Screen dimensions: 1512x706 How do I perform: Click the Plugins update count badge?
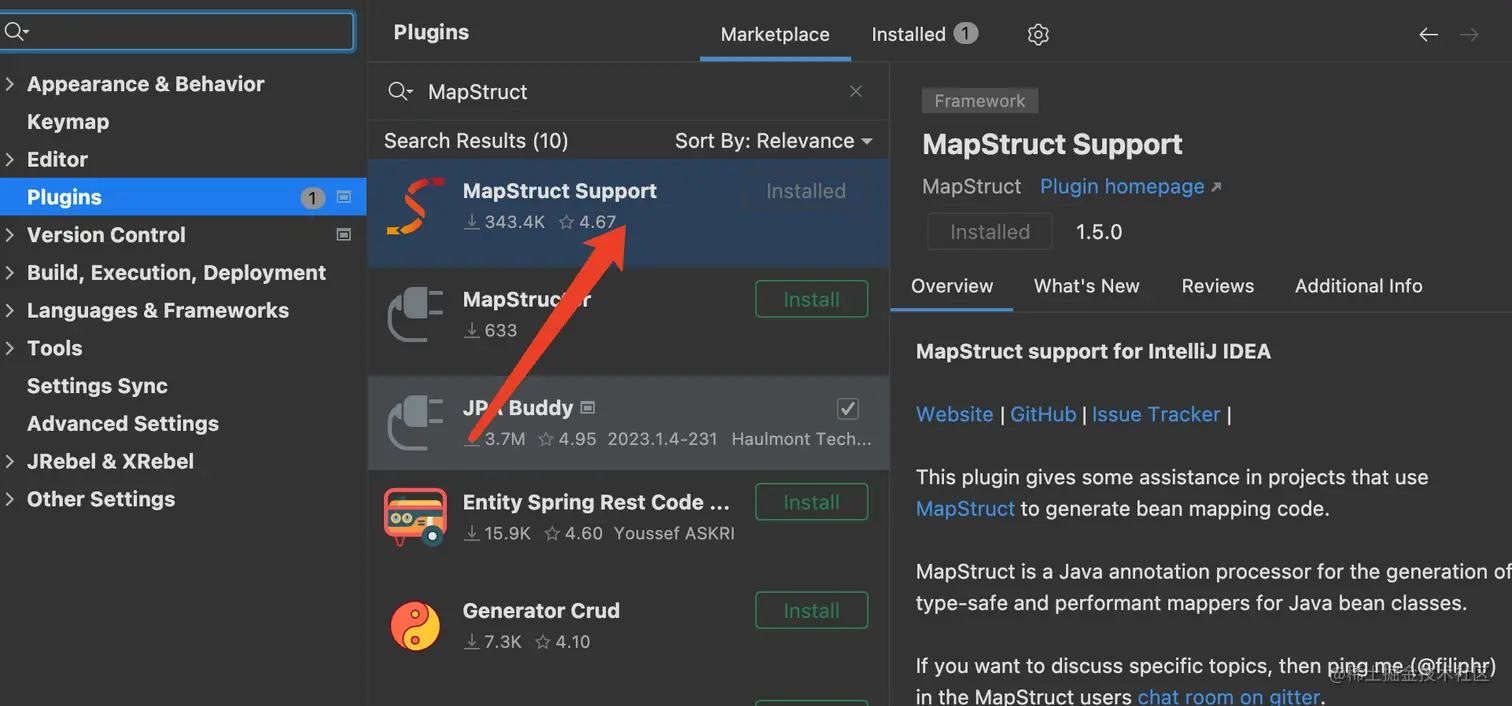pyautogui.click(x=313, y=198)
